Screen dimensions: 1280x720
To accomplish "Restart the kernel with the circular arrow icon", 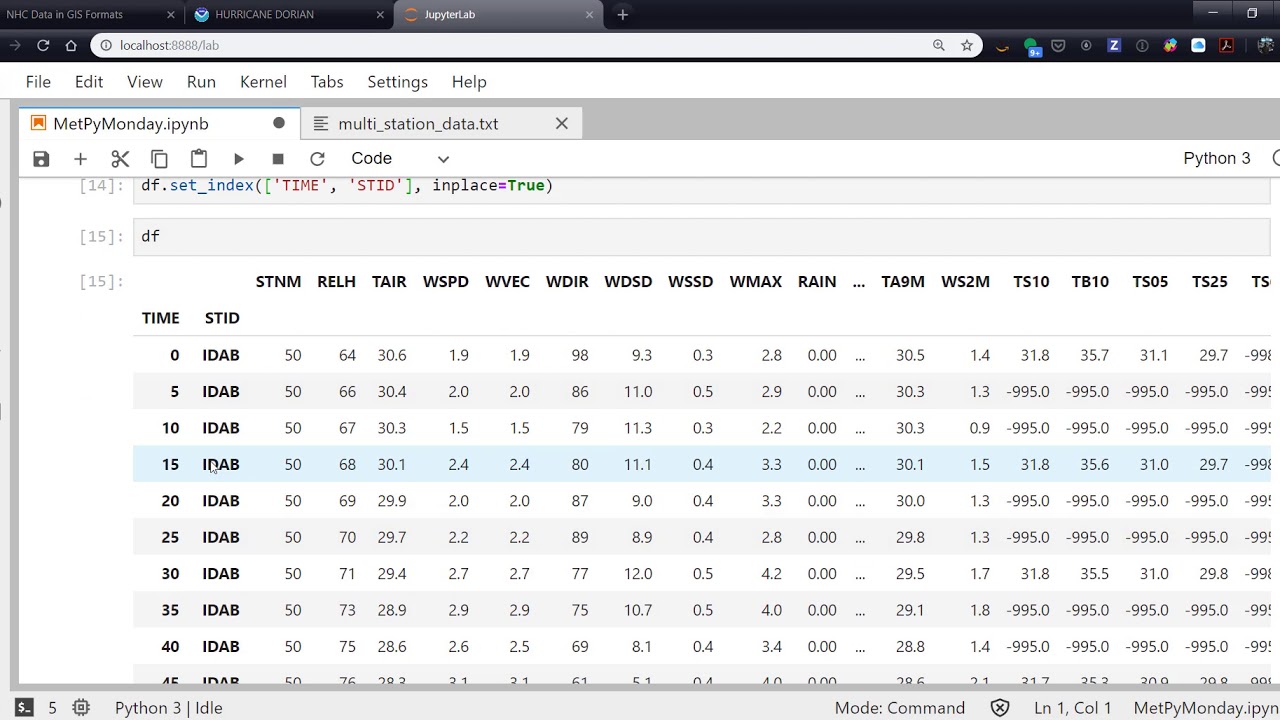I will (317, 159).
